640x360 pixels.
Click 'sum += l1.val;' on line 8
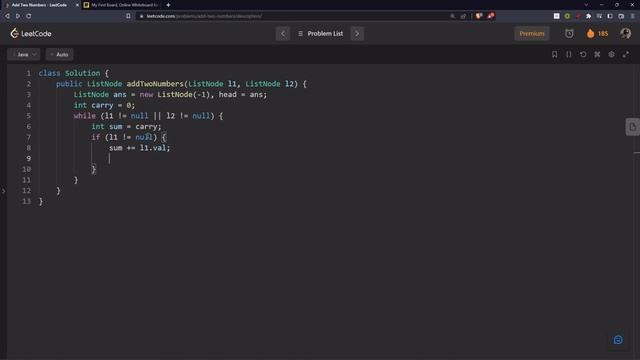(x=140, y=148)
